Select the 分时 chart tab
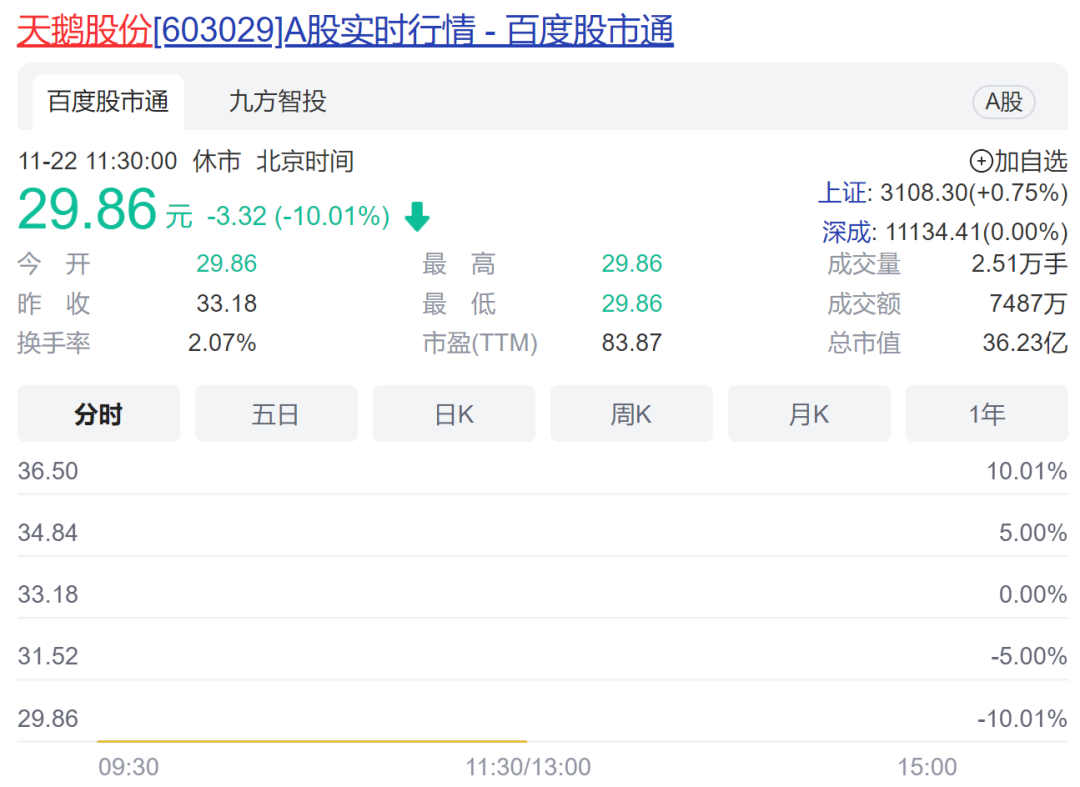This screenshot has width=1080, height=787. tap(98, 414)
